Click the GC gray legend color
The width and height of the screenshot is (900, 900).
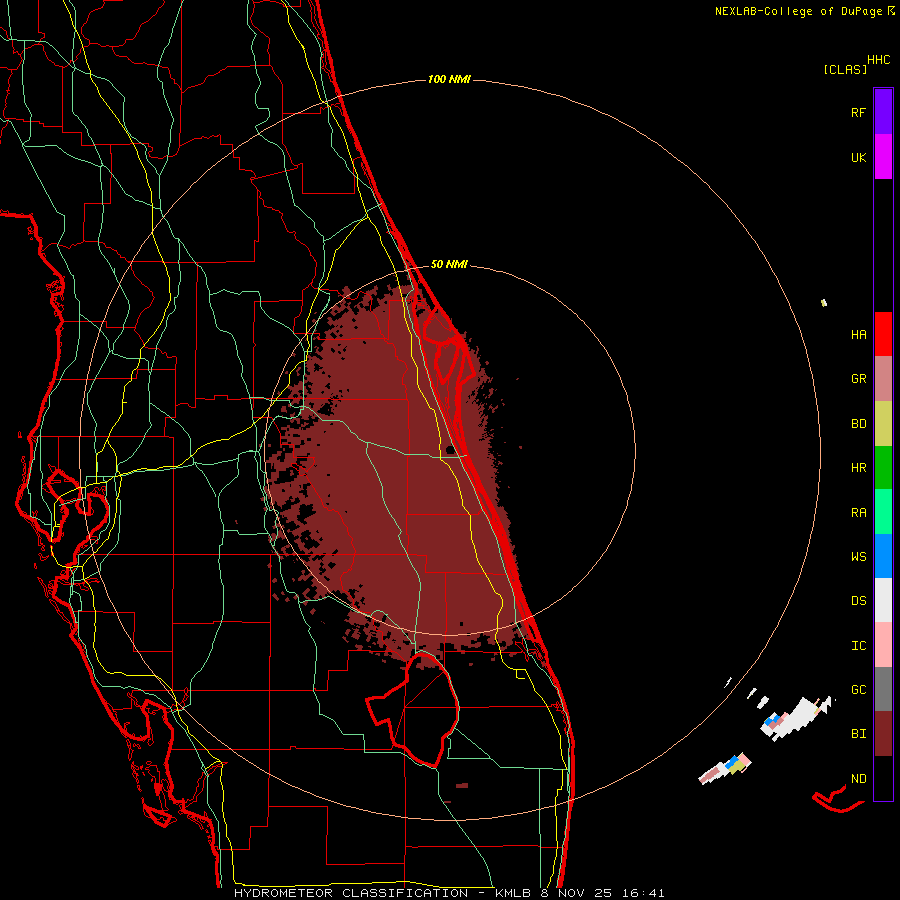883,689
